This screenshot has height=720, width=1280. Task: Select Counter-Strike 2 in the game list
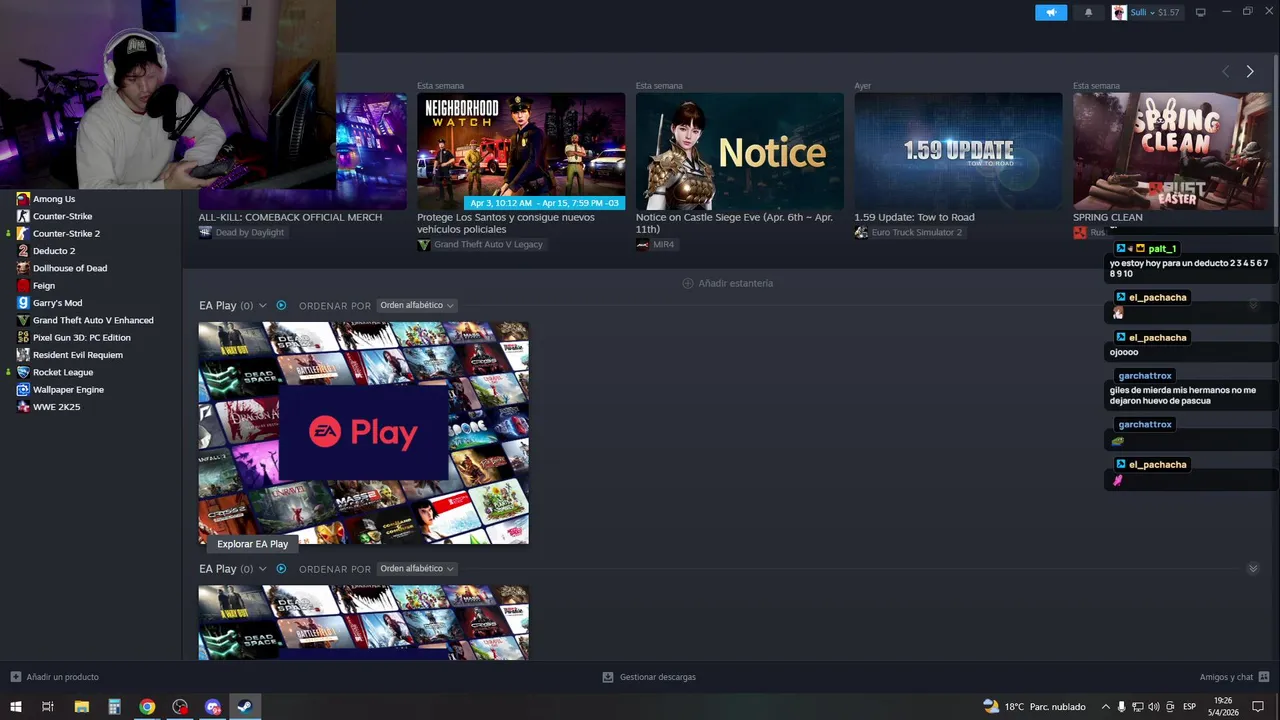tap(66, 233)
